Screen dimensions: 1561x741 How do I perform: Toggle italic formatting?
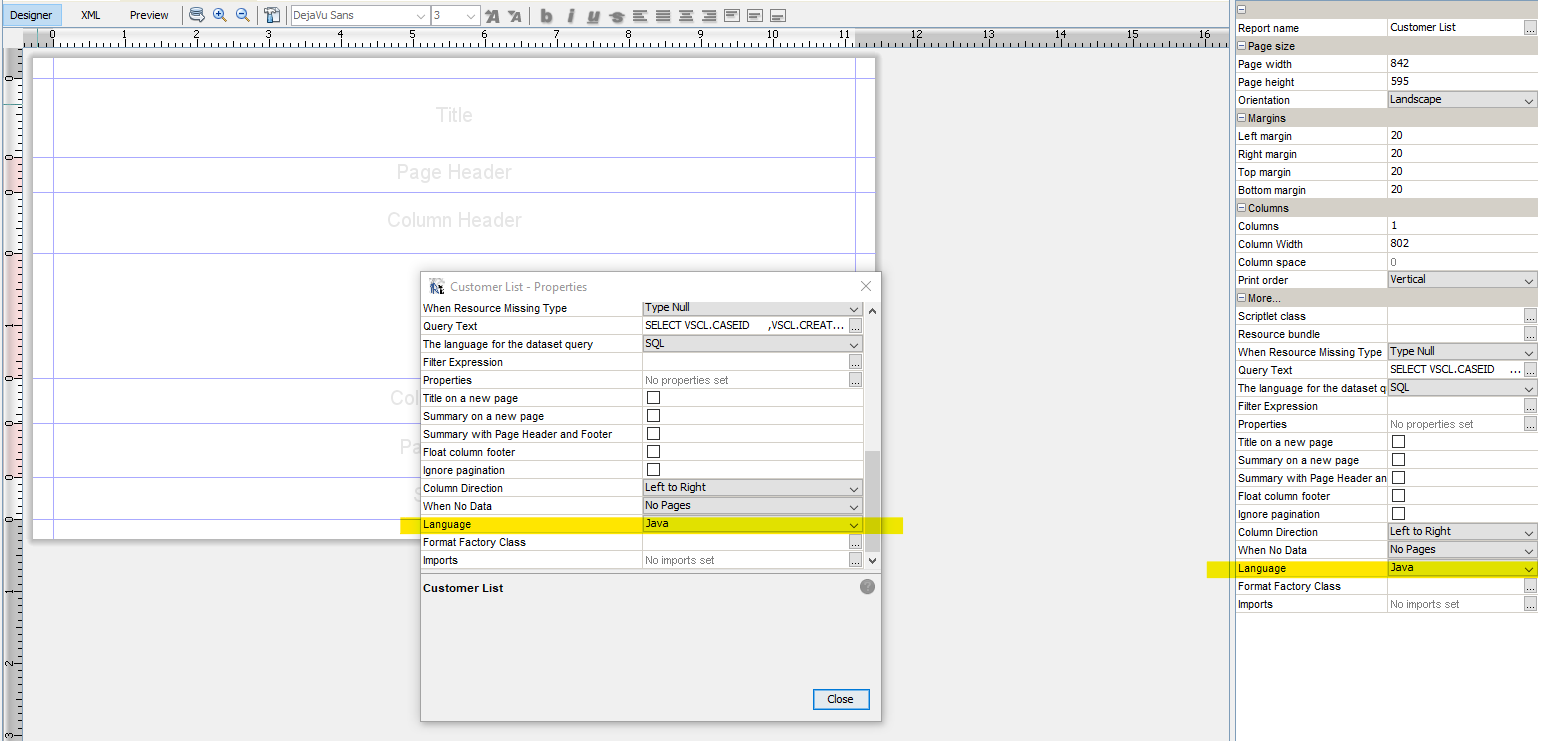(570, 16)
